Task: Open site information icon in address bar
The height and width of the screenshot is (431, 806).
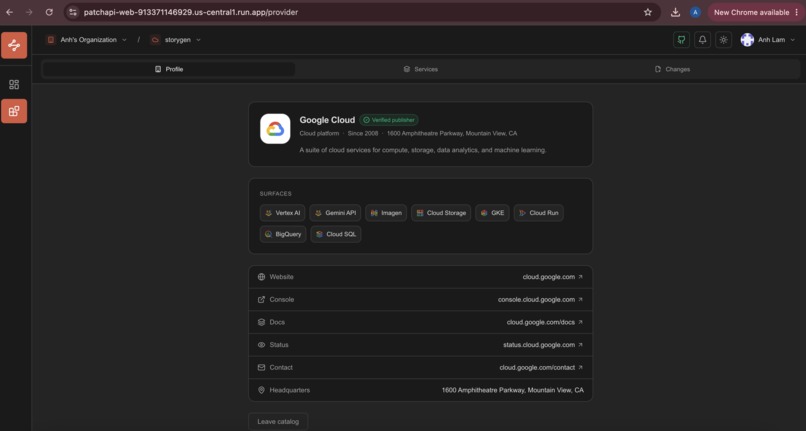Action: click(73, 12)
